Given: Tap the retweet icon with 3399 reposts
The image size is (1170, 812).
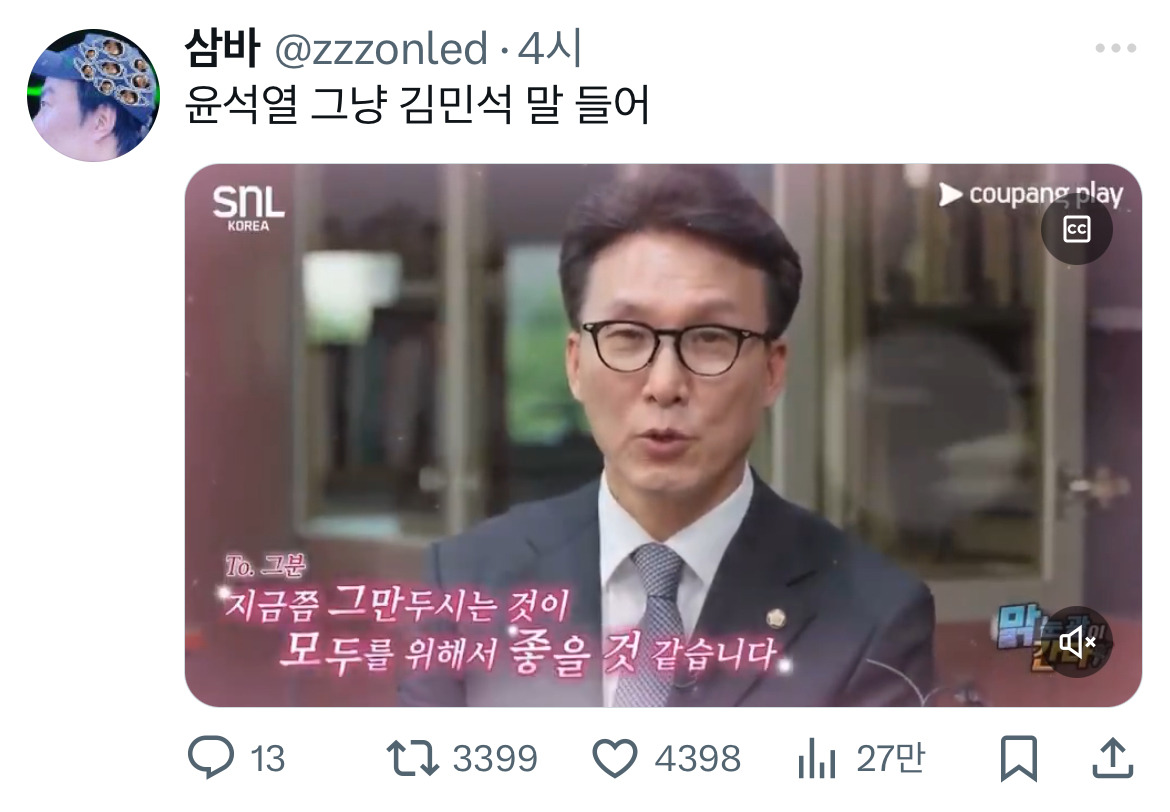Looking at the screenshot, I should click(412, 758).
